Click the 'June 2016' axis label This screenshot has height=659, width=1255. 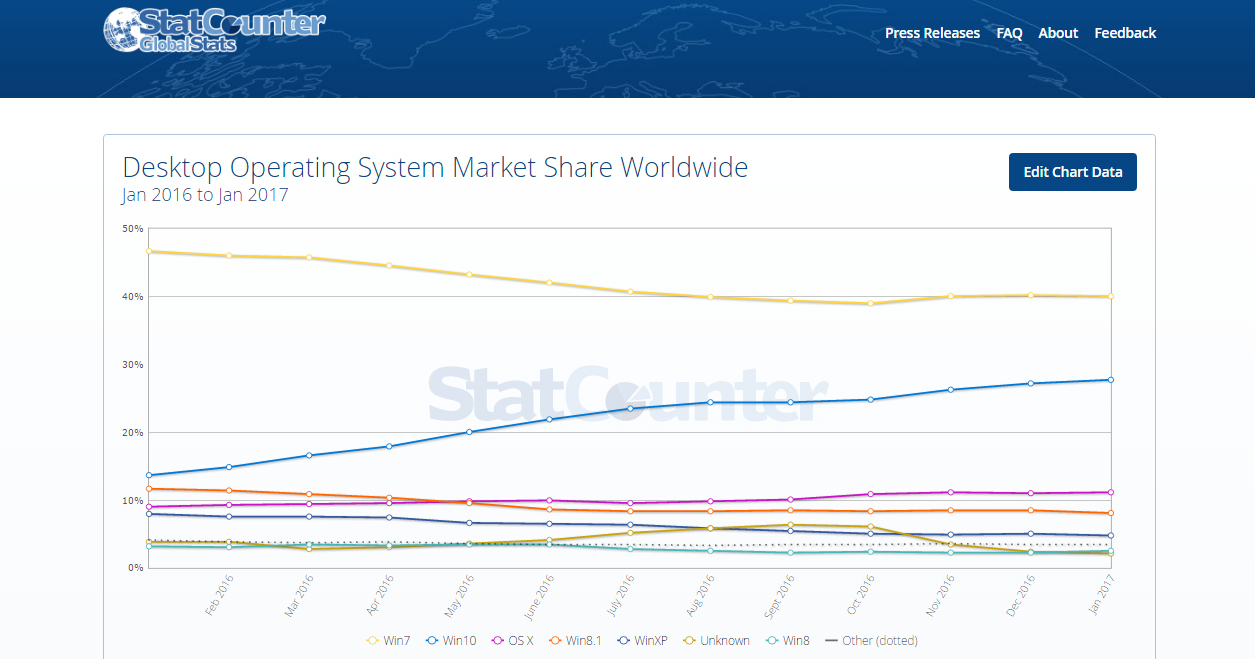point(538,596)
